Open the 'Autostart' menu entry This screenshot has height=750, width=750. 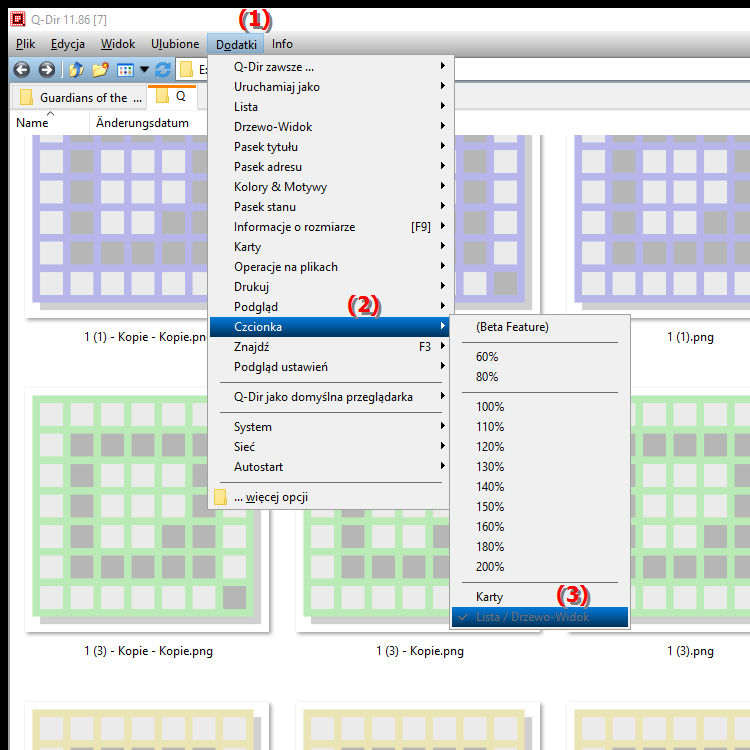(x=331, y=467)
